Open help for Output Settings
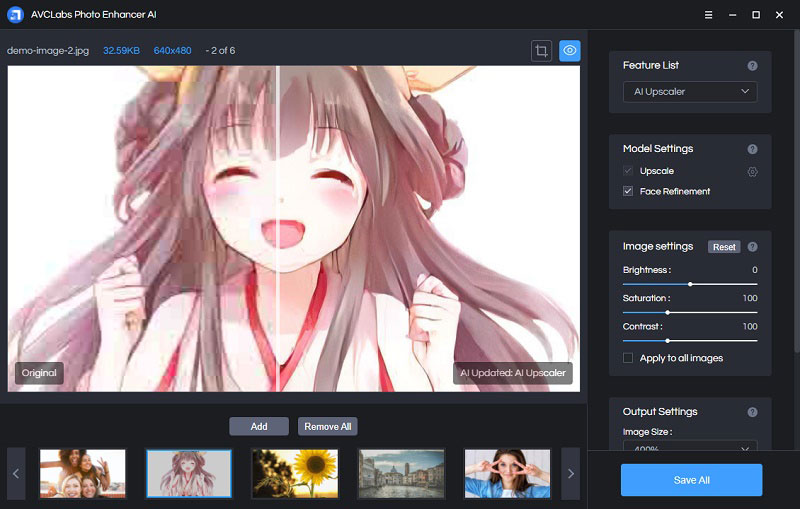Viewport: 800px width, 509px height. coord(752,412)
